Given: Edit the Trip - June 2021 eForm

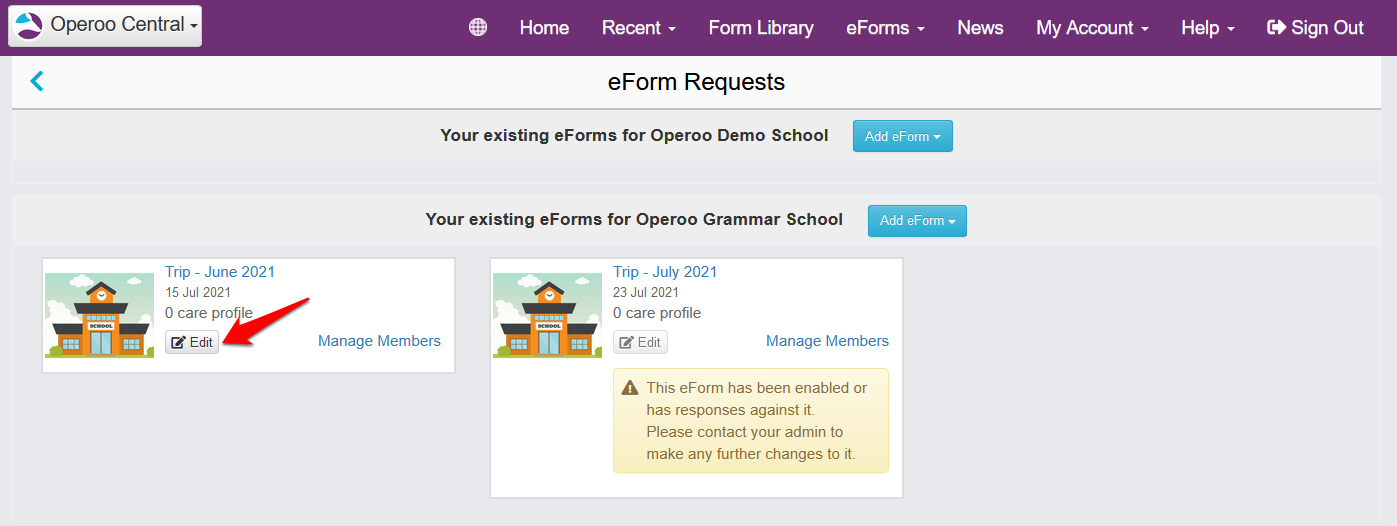Looking at the screenshot, I should point(192,342).
